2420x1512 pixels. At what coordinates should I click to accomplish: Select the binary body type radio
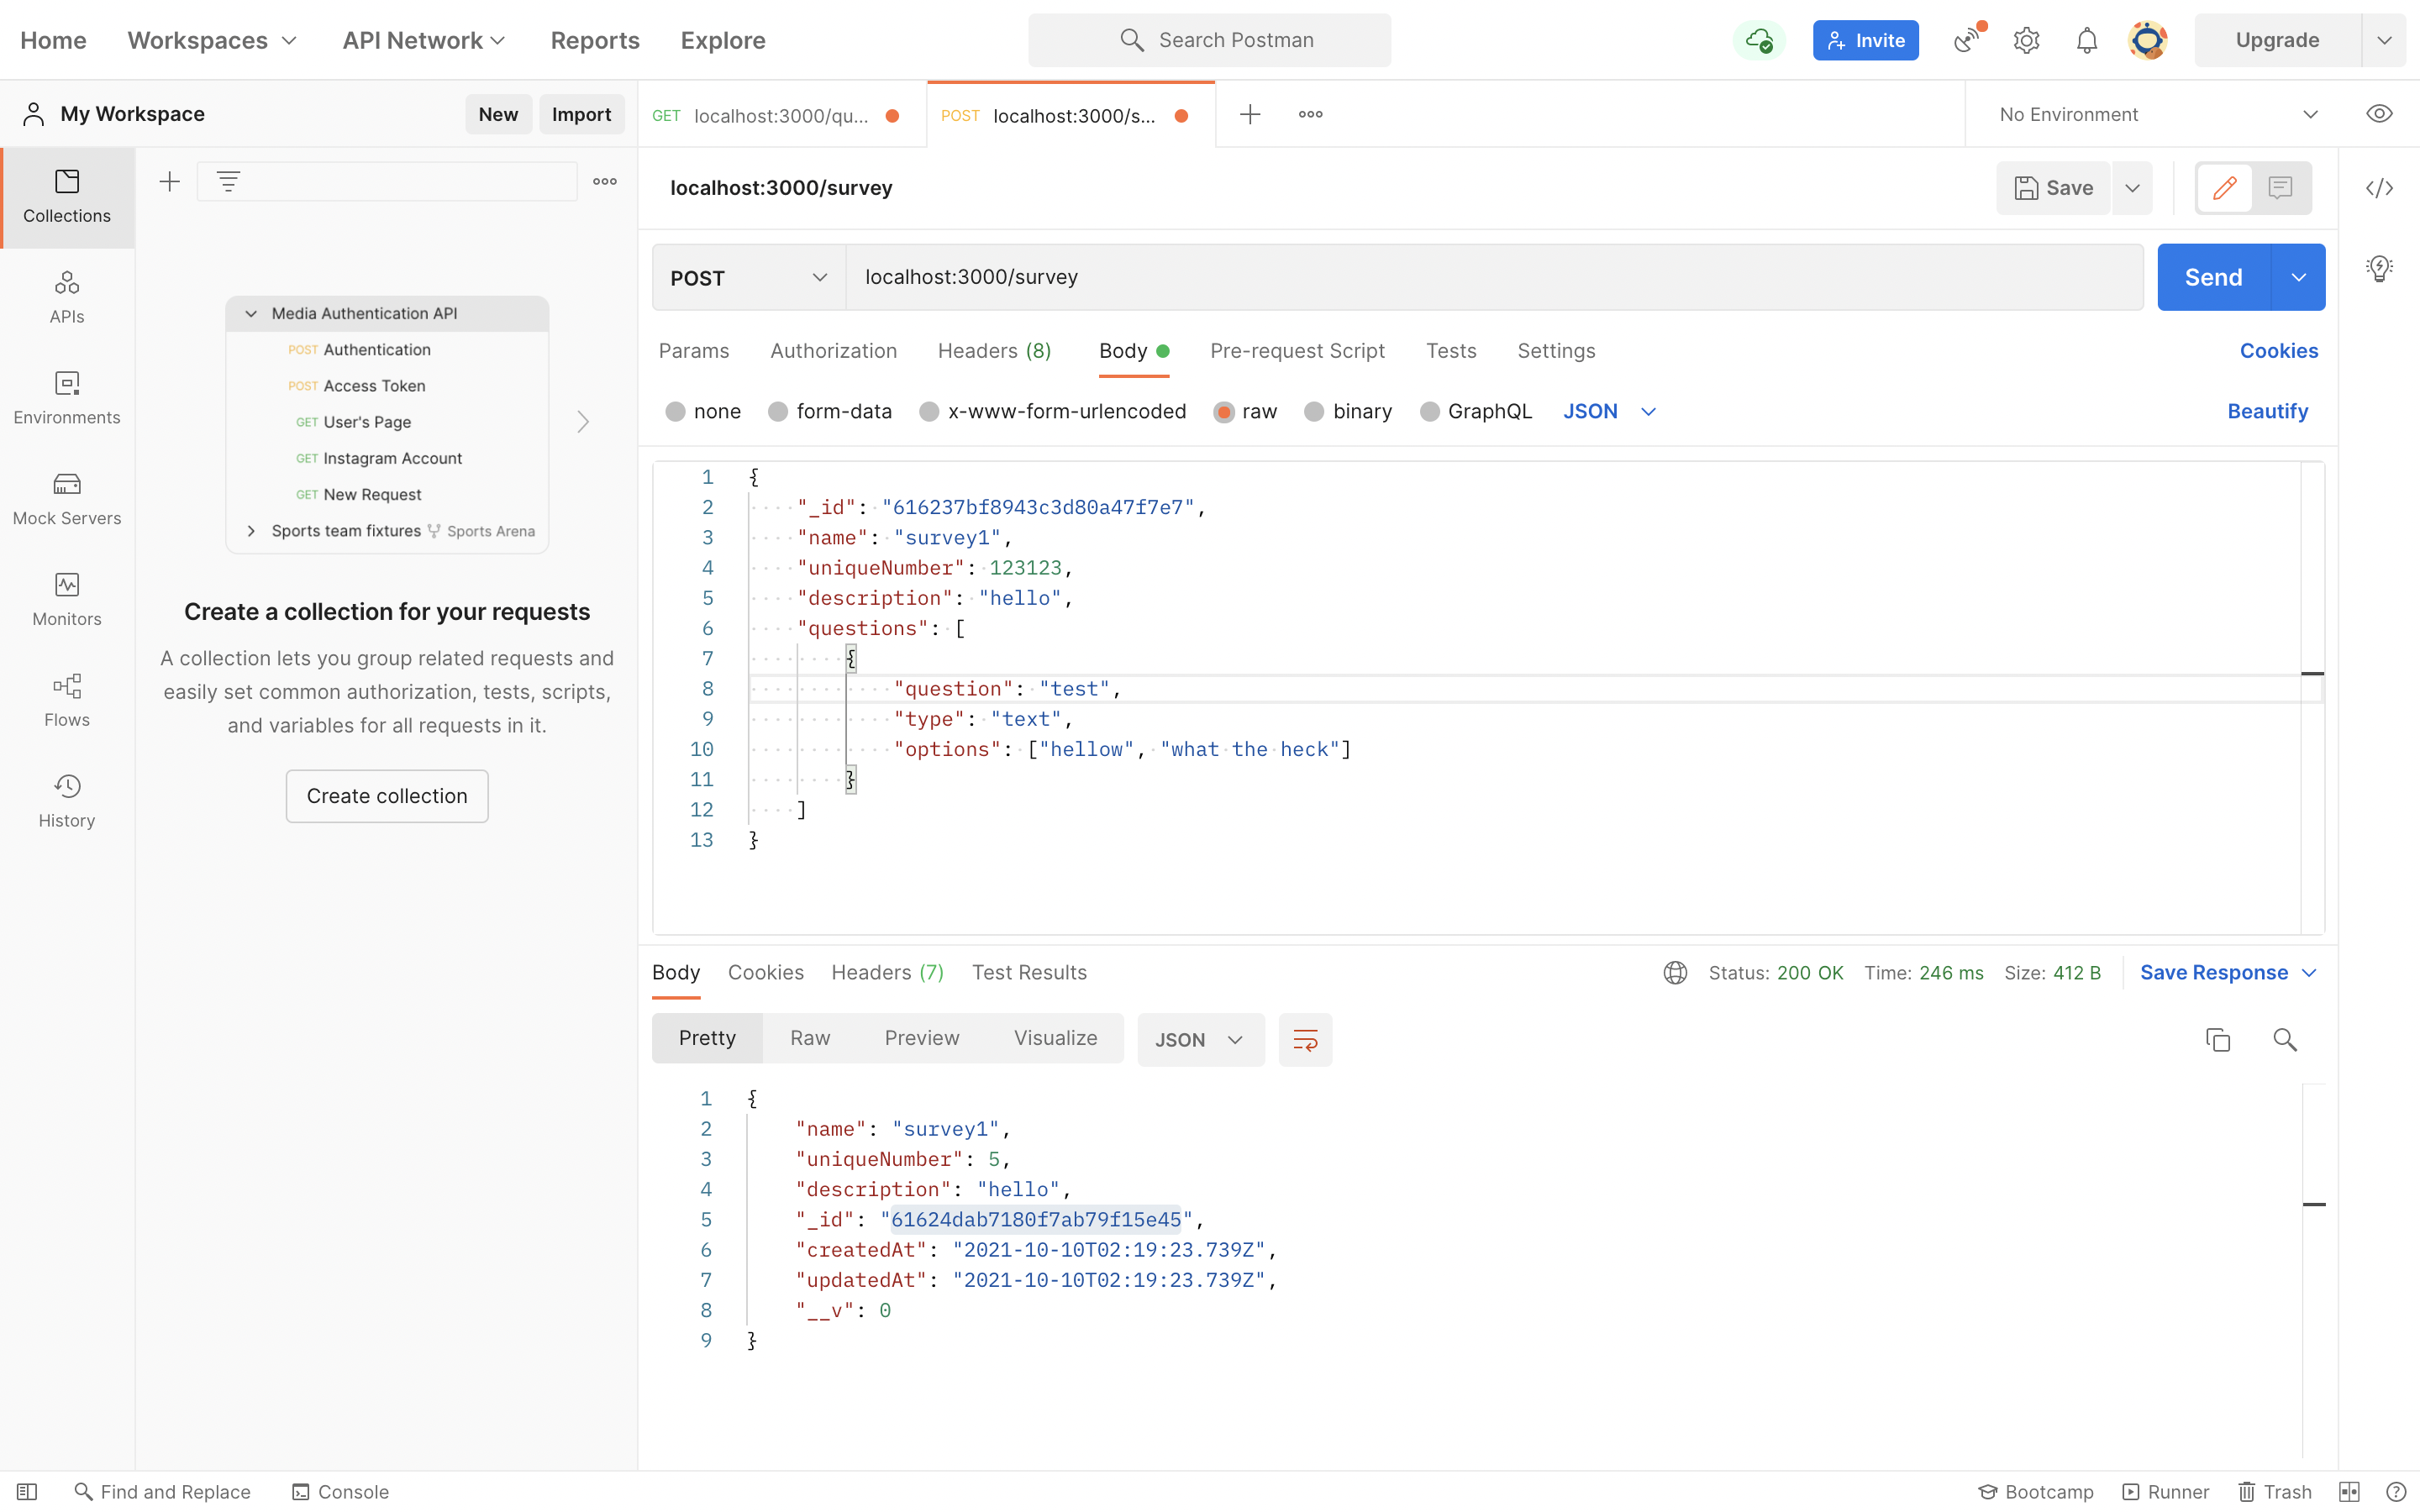[1314, 412]
